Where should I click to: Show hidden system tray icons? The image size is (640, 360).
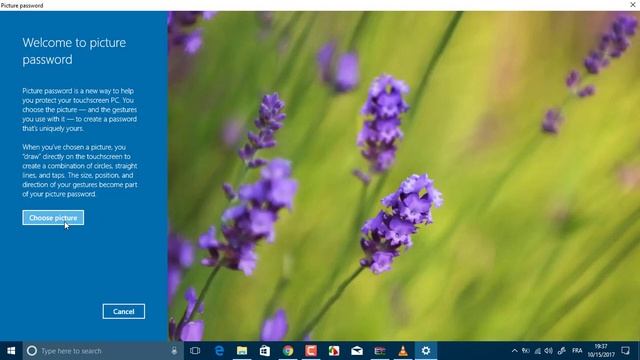[514, 351]
